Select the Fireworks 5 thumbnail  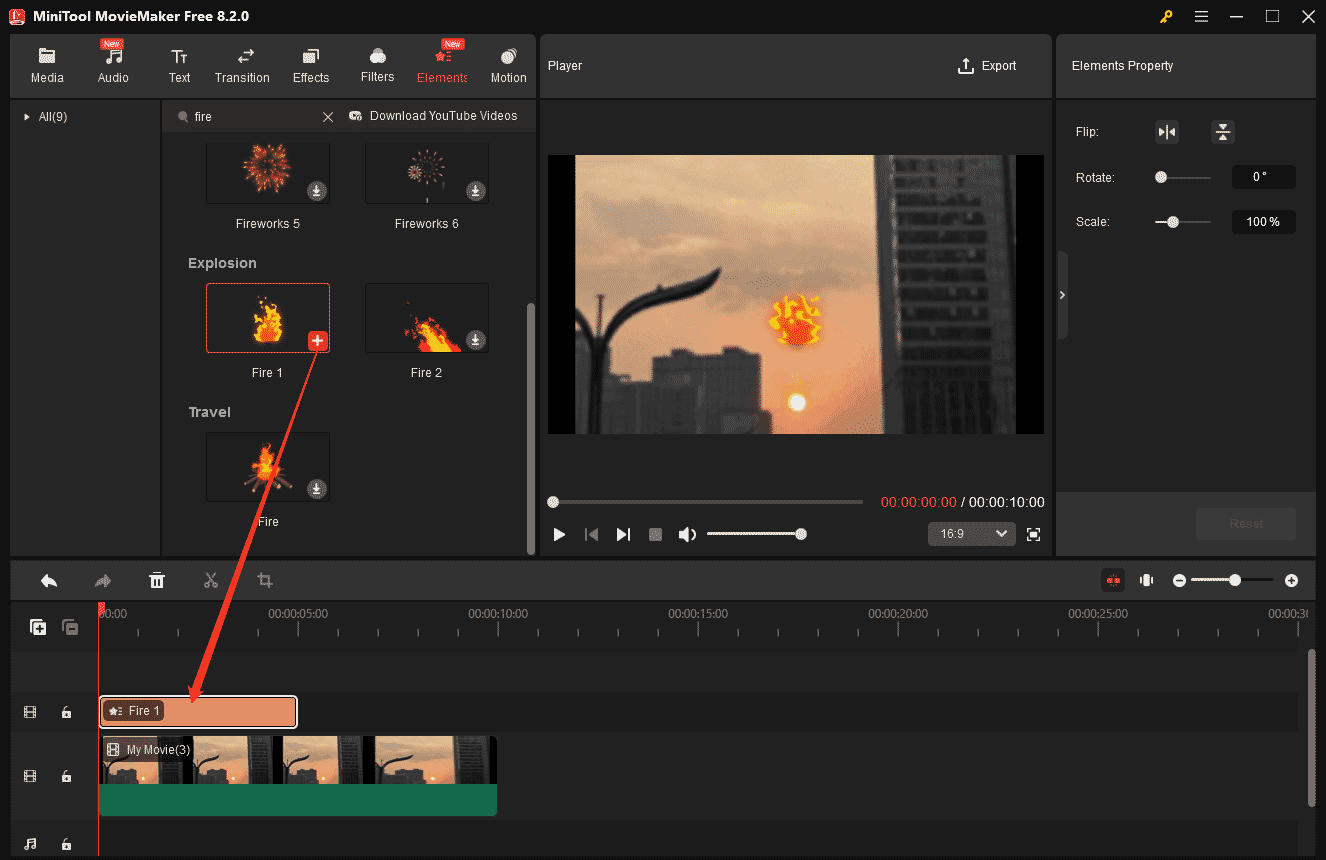coord(268,174)
